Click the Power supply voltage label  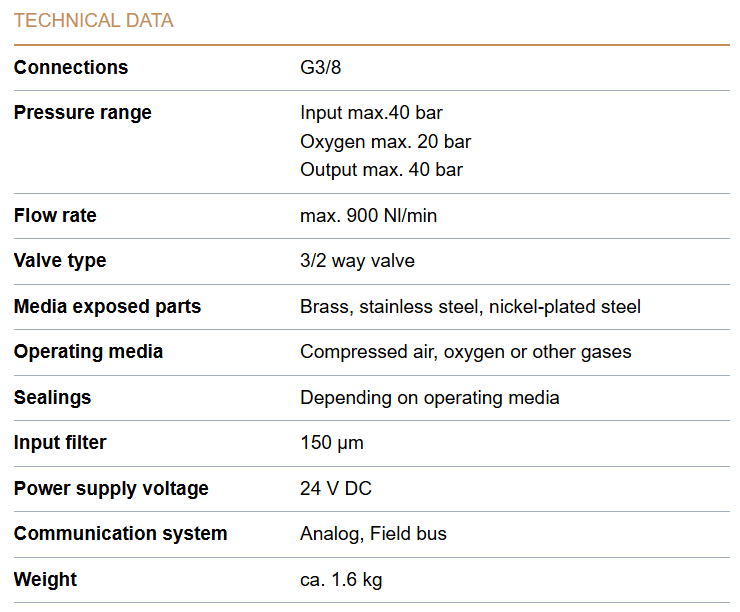[111, 489]
